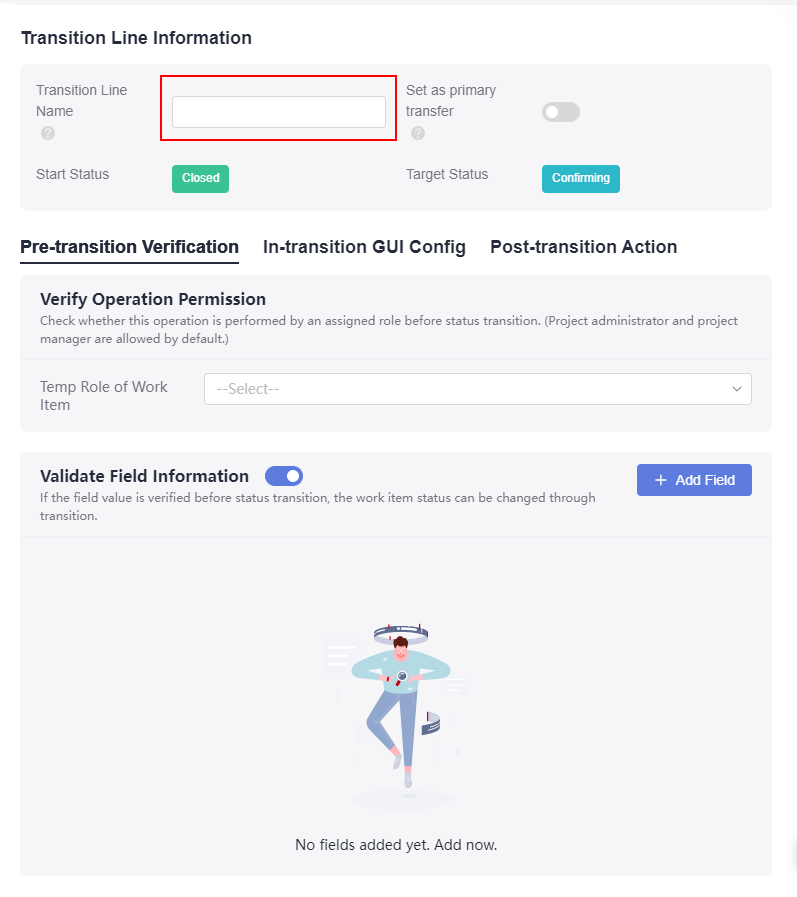
Task: Click the Add Field button label
Action: [x=705, y=480]
